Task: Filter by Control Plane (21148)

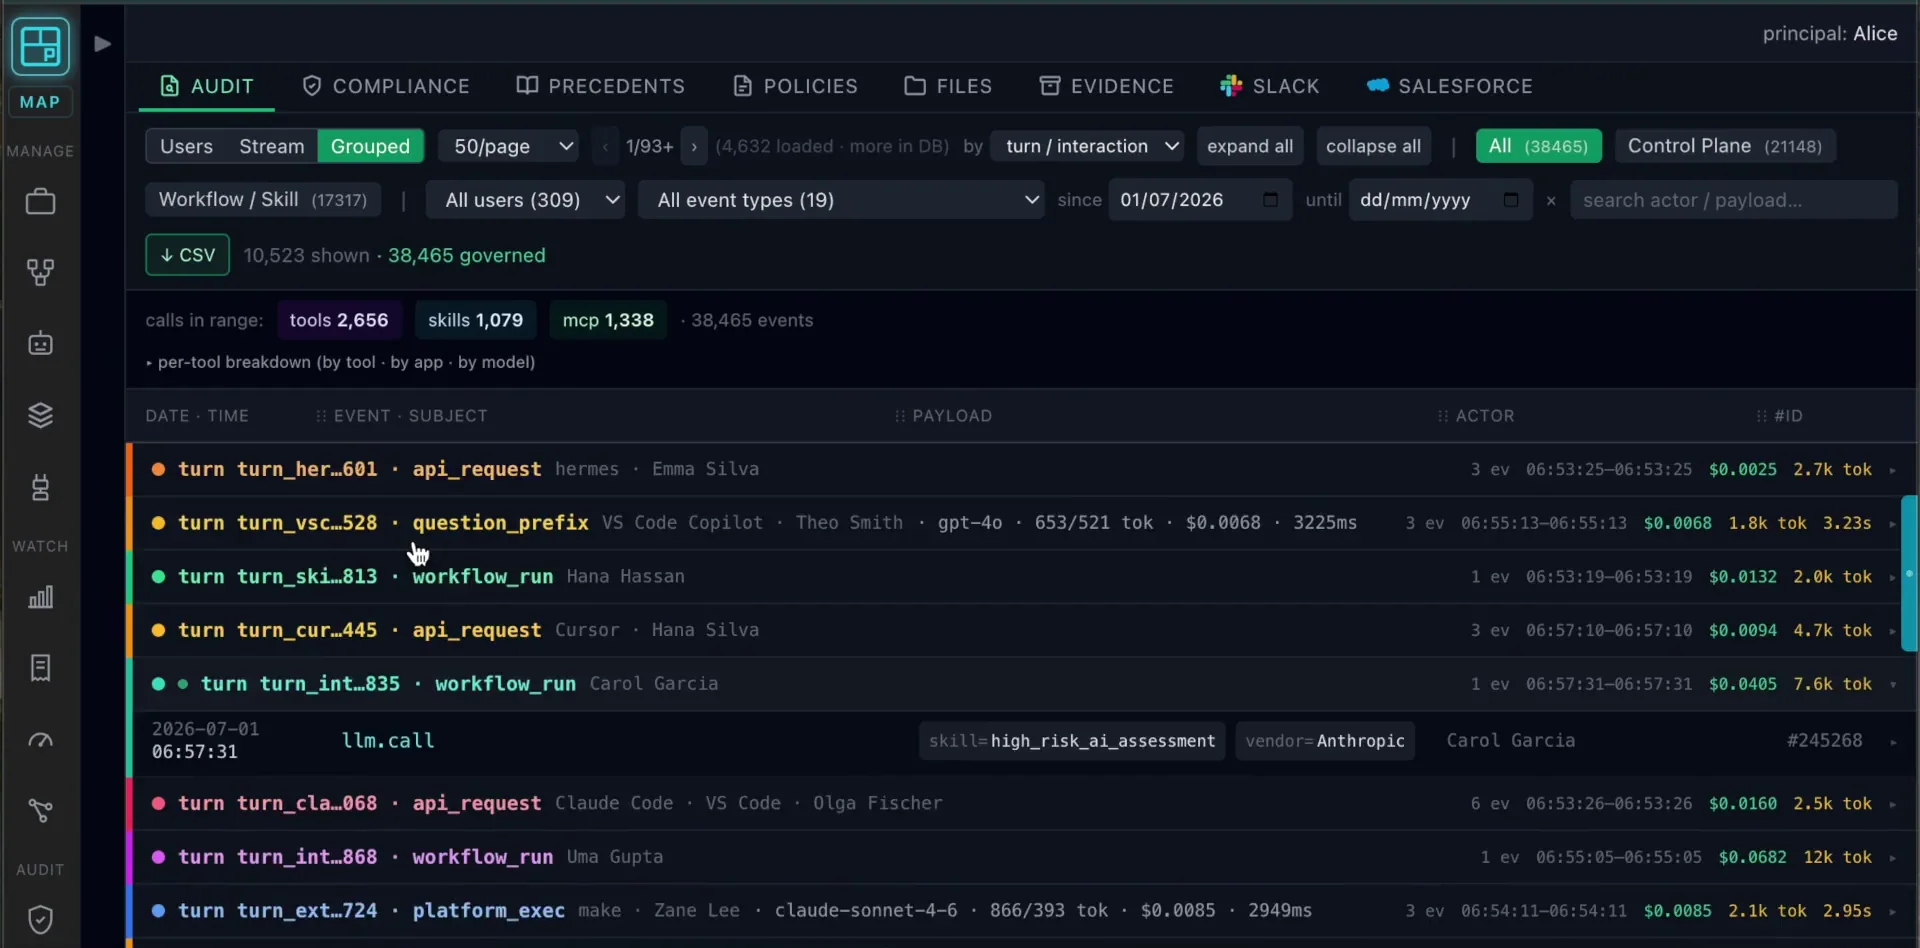Action: pos(1725,146)
